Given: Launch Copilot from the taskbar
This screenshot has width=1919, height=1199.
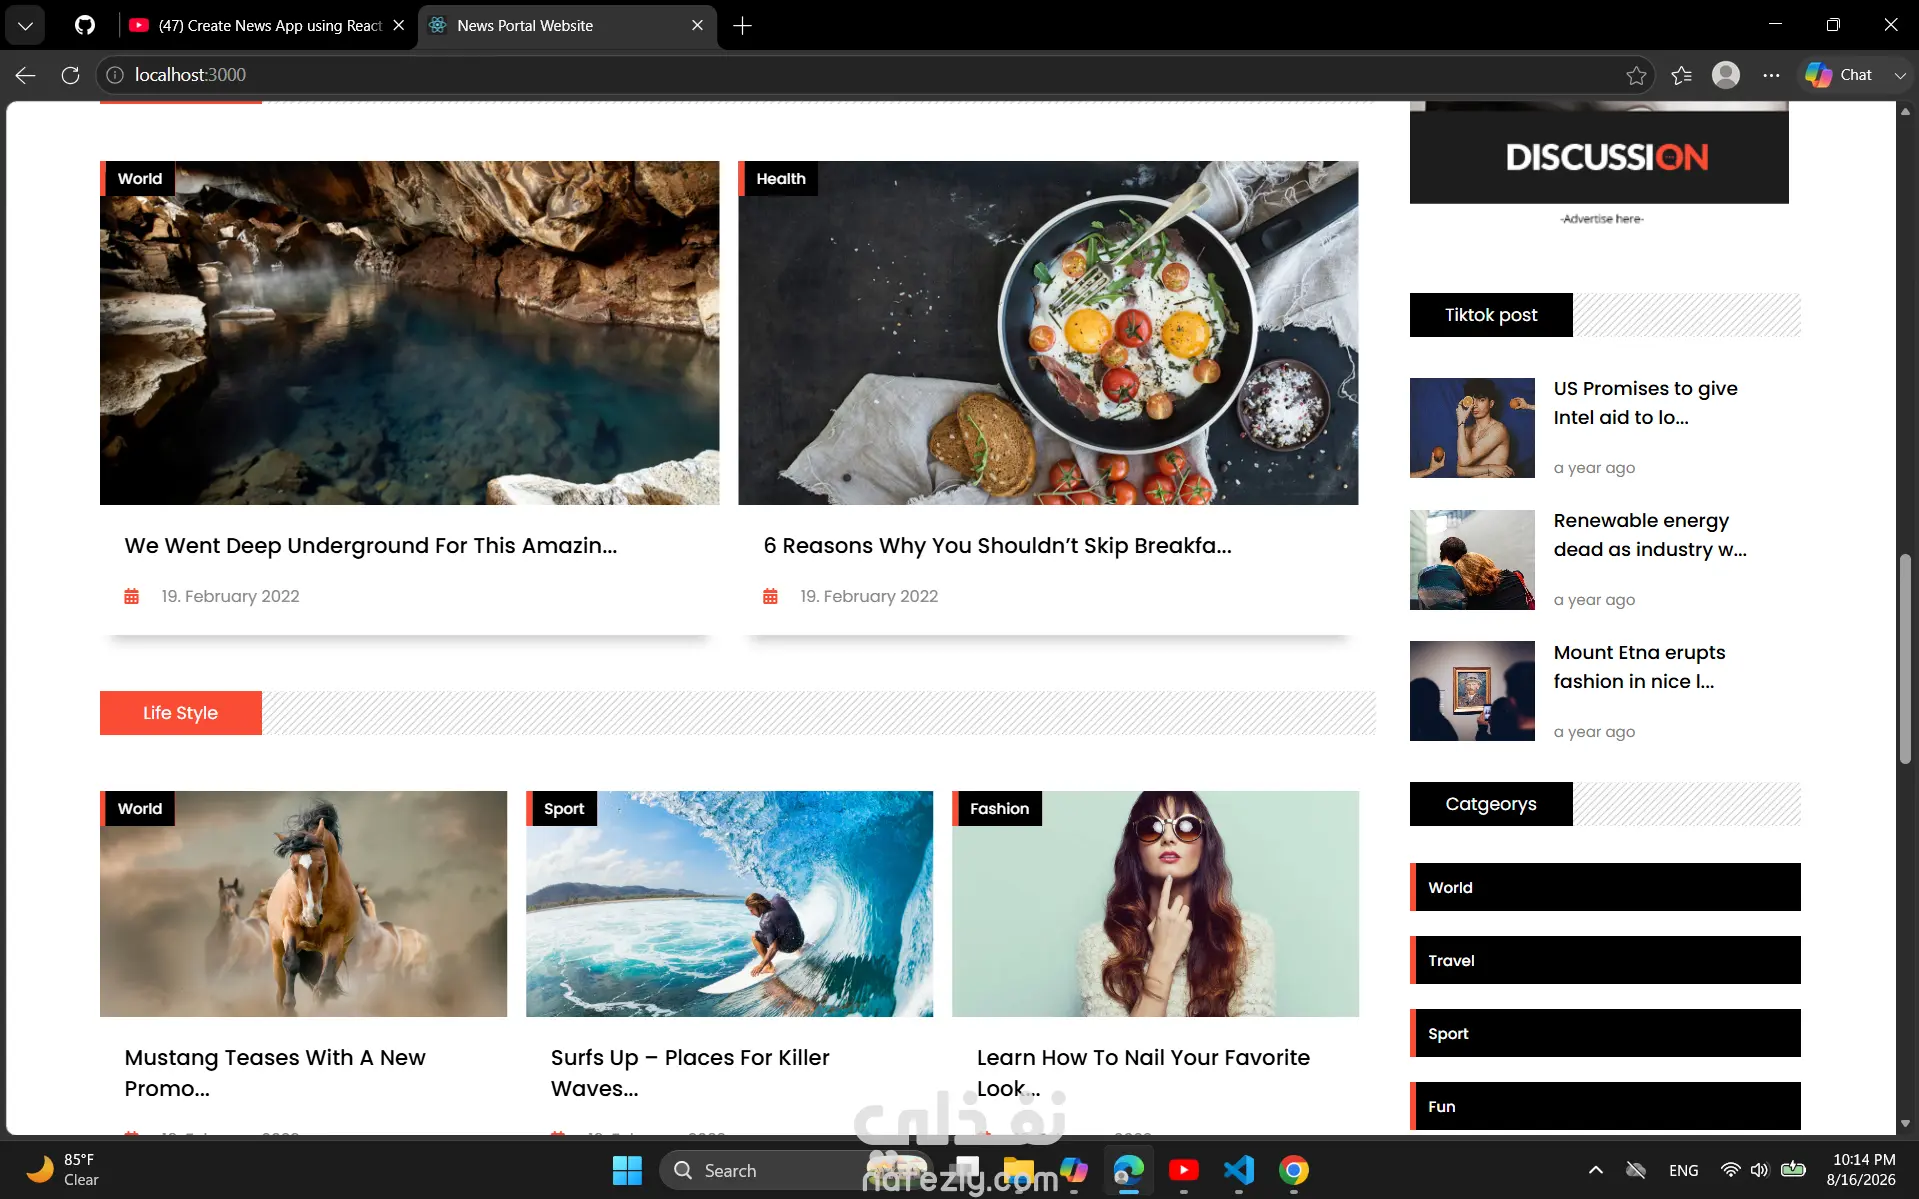Looking at the screenshot, I should click(1074, 1170).
